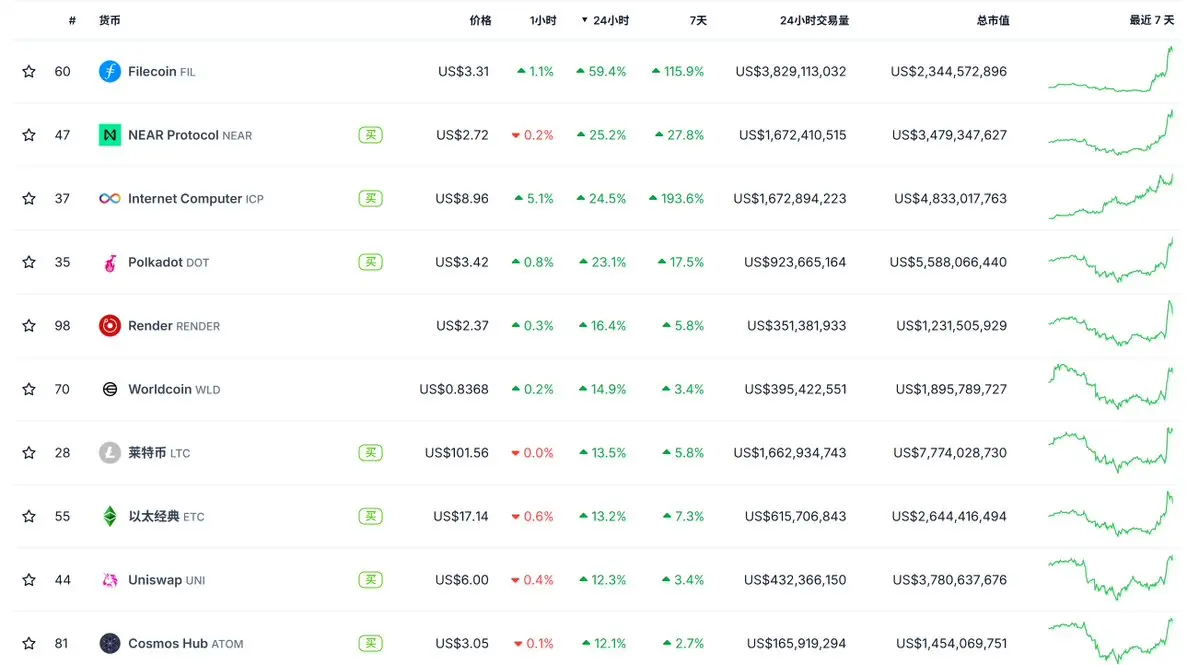Click the Polkadot buy badge
Viewport: 1199px width, 665px height.
370,261
